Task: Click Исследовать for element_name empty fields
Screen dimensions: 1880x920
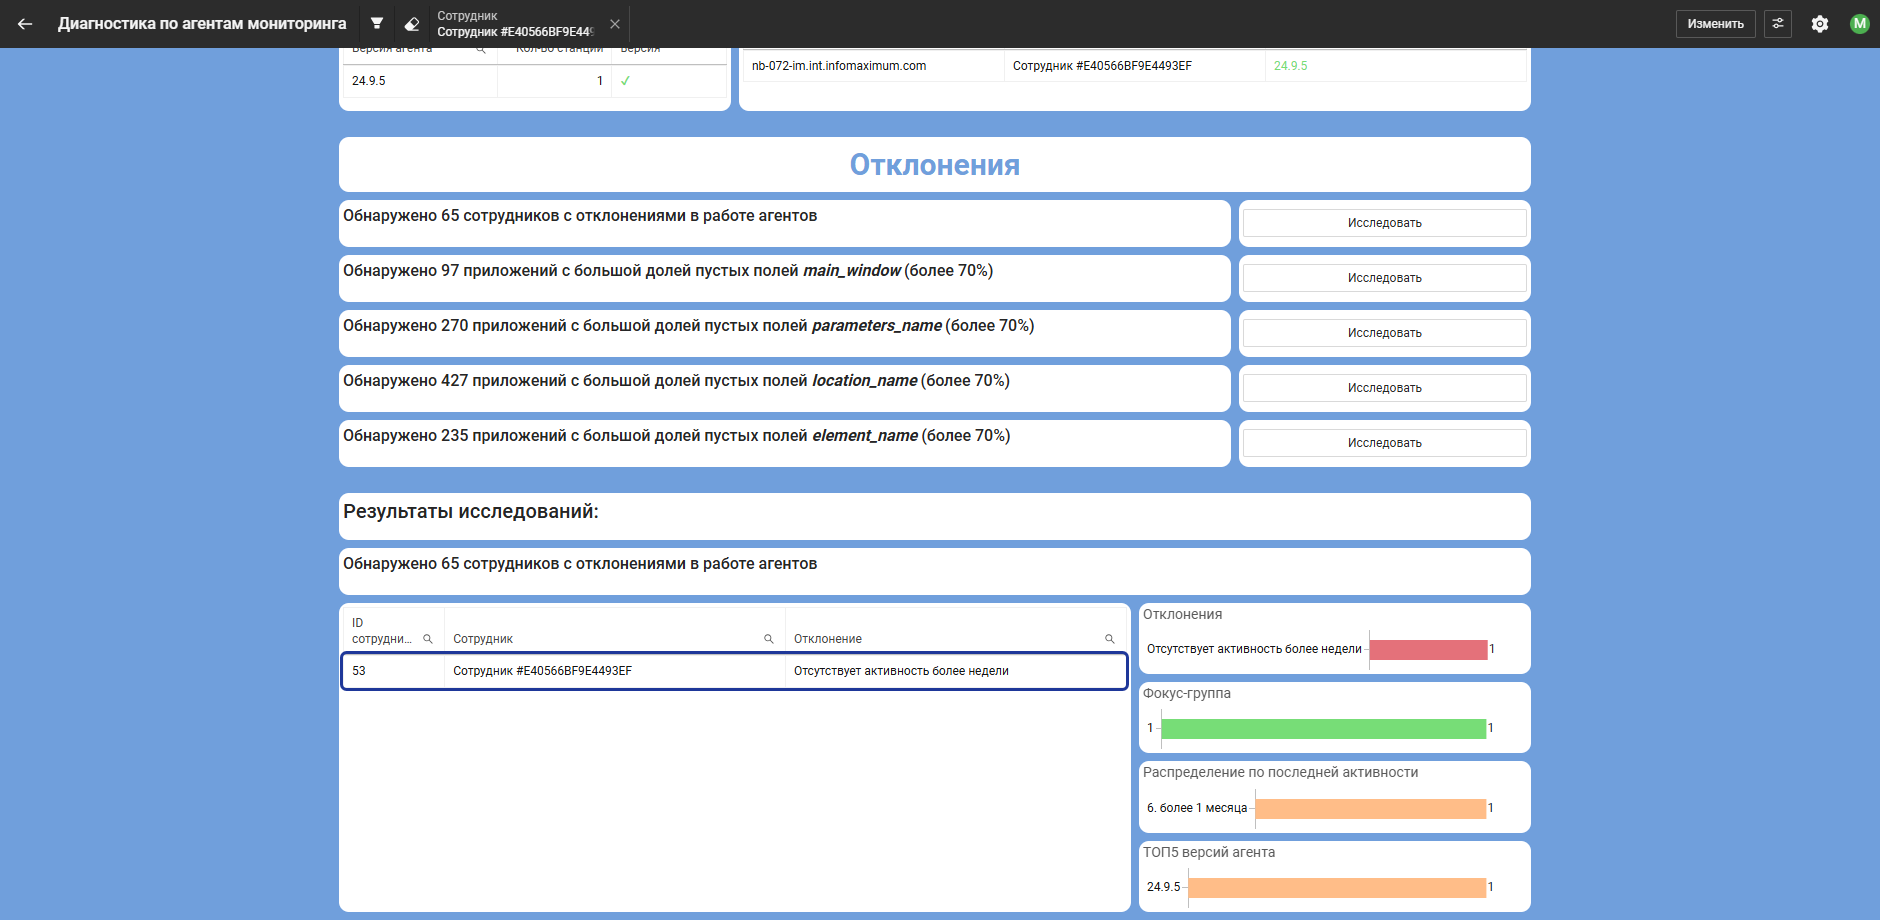Action: click(x=1384, y=443)
